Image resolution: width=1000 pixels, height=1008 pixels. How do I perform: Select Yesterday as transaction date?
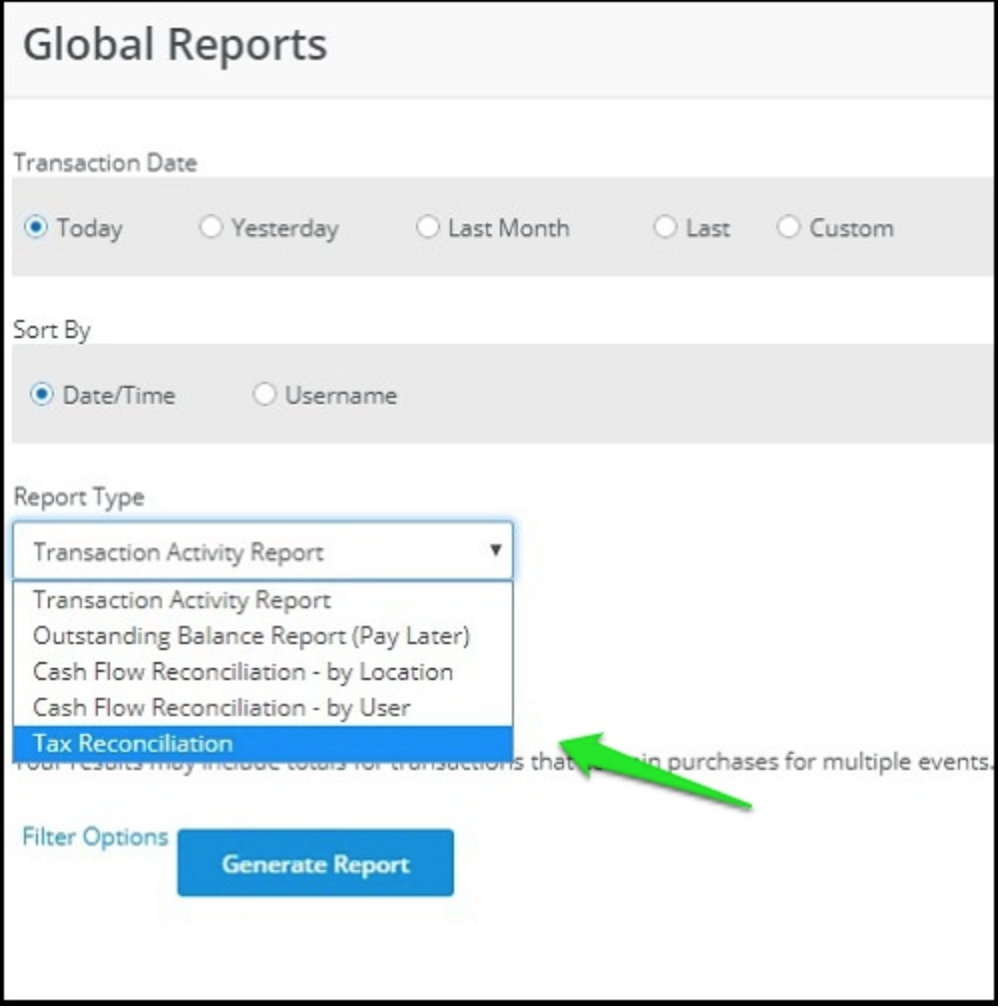(210, 227)
